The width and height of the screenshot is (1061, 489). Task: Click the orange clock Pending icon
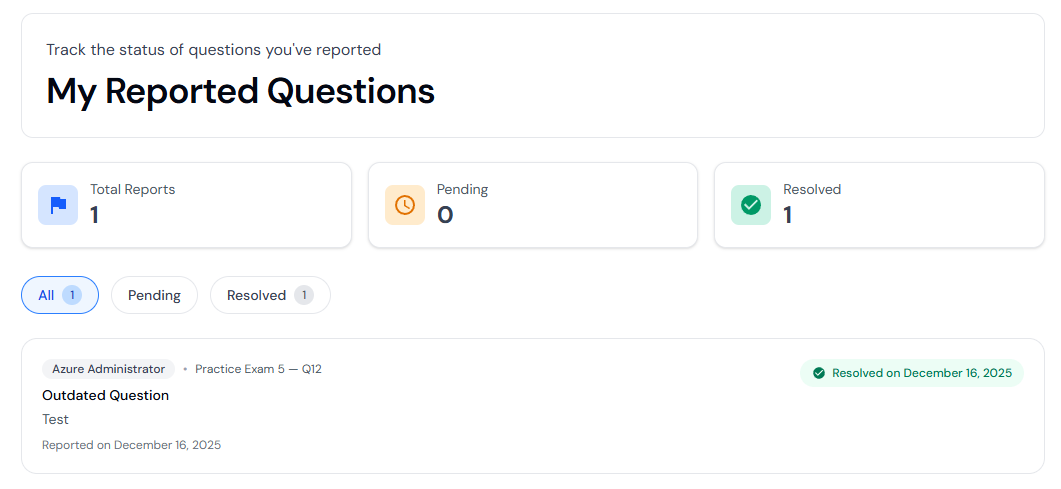click(404, 205)
